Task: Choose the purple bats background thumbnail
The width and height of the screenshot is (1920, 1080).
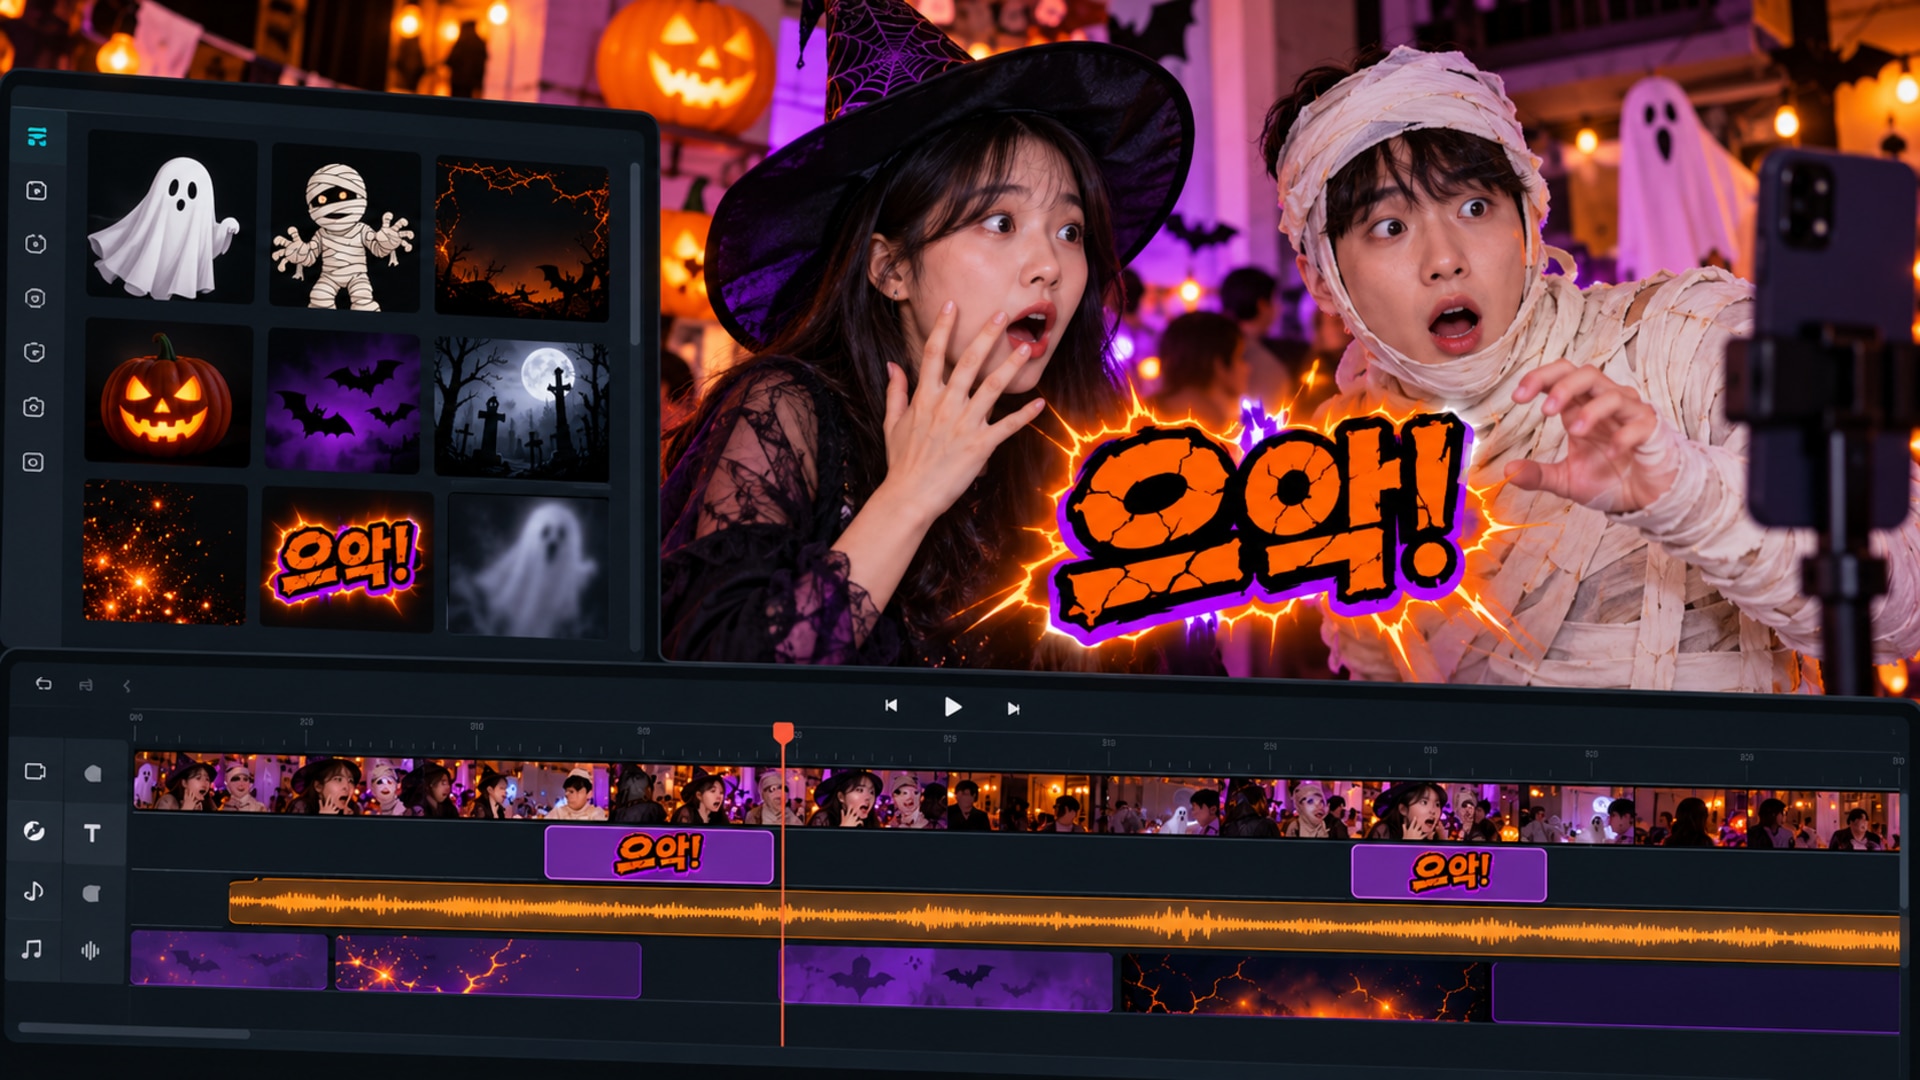Action: pyautogui.click(x=343, y=401)
